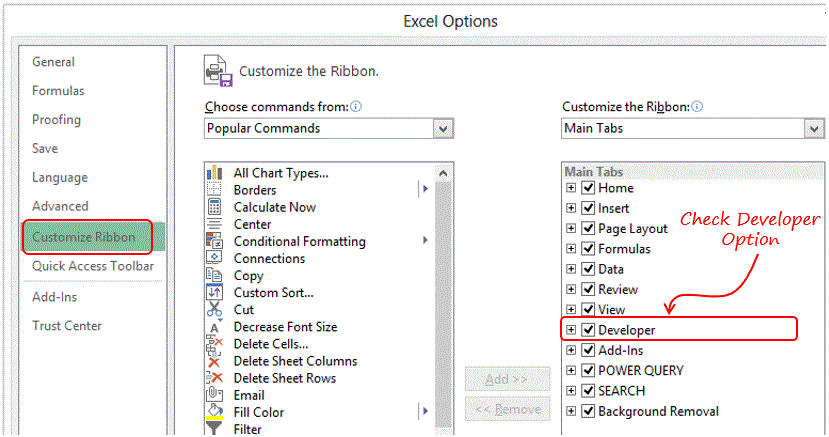829x437 pixels.
Task: Choose the Conditional Formatting command icon
Action: click(x=214, y=241)
